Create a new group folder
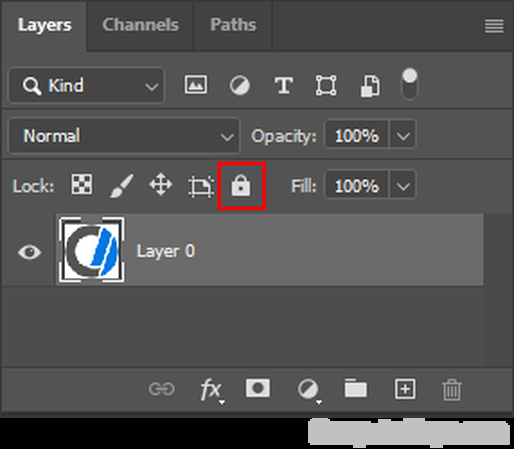This screenshot has height=449, width=514. pos(356,388)
